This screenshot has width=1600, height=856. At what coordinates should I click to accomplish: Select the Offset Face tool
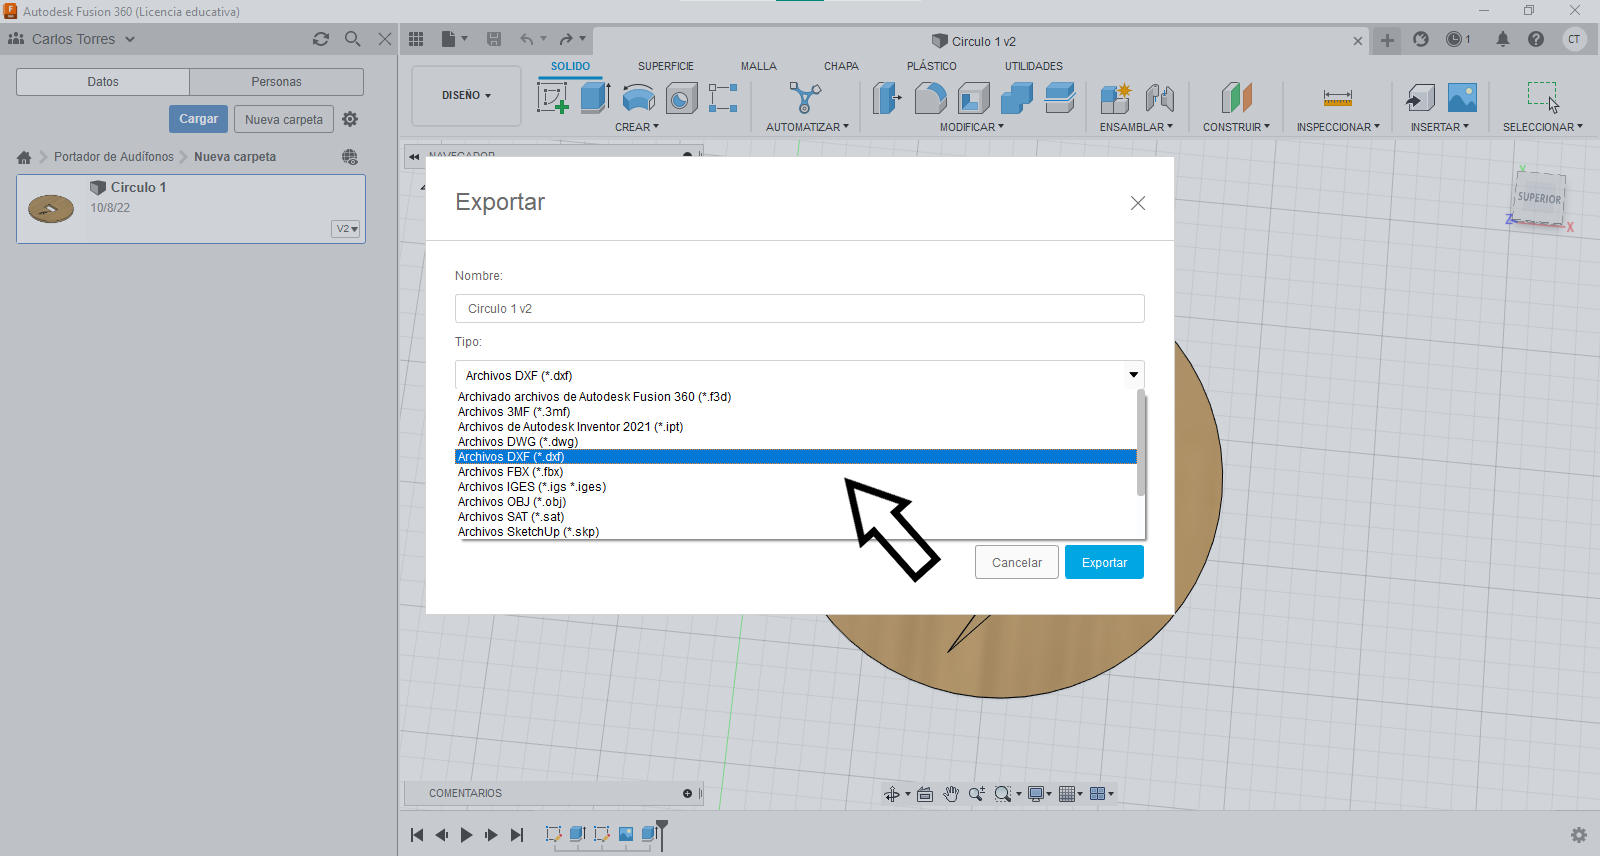tap(1059, 98)
